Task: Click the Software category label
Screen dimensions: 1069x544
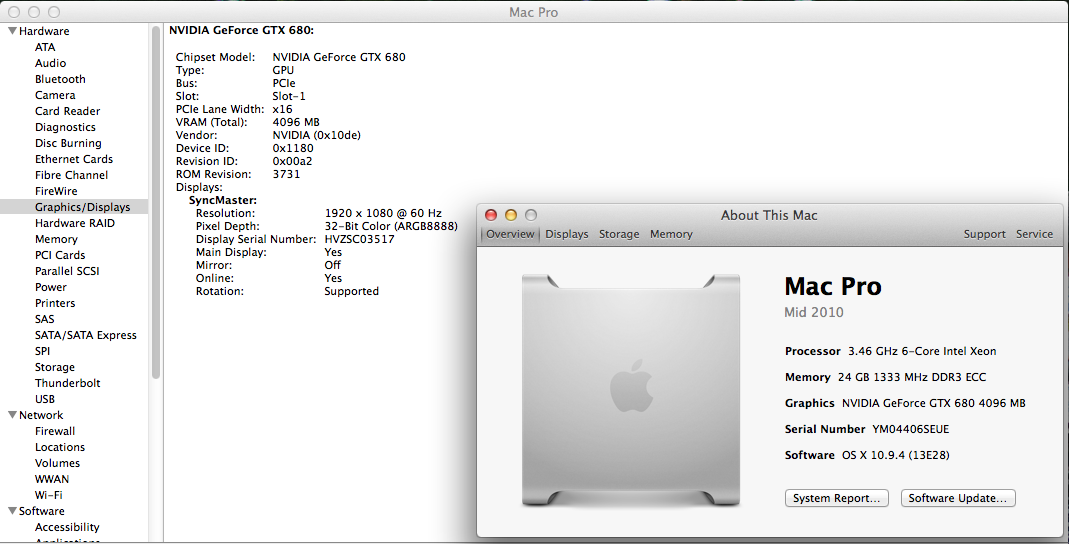Action: (x=42, y=511)
